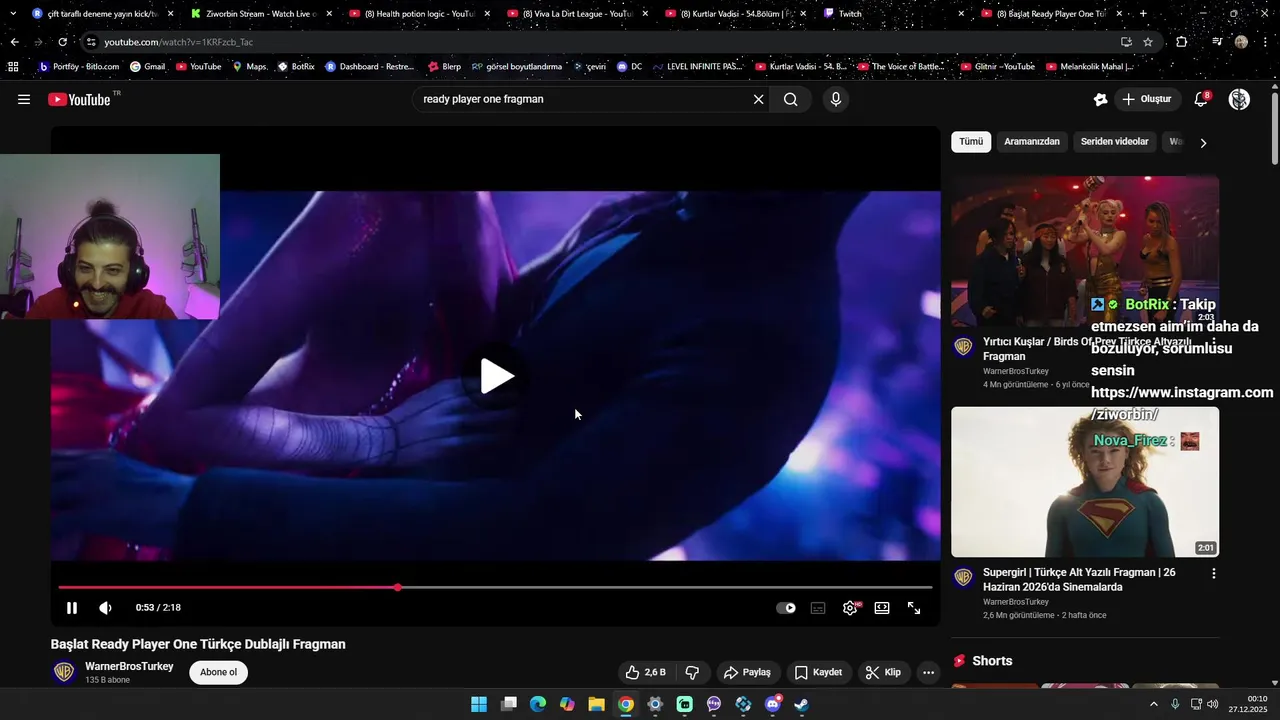Click the progress bar scrubber handle
This screenshot has height=720, width=1280.
coord(398,587)
